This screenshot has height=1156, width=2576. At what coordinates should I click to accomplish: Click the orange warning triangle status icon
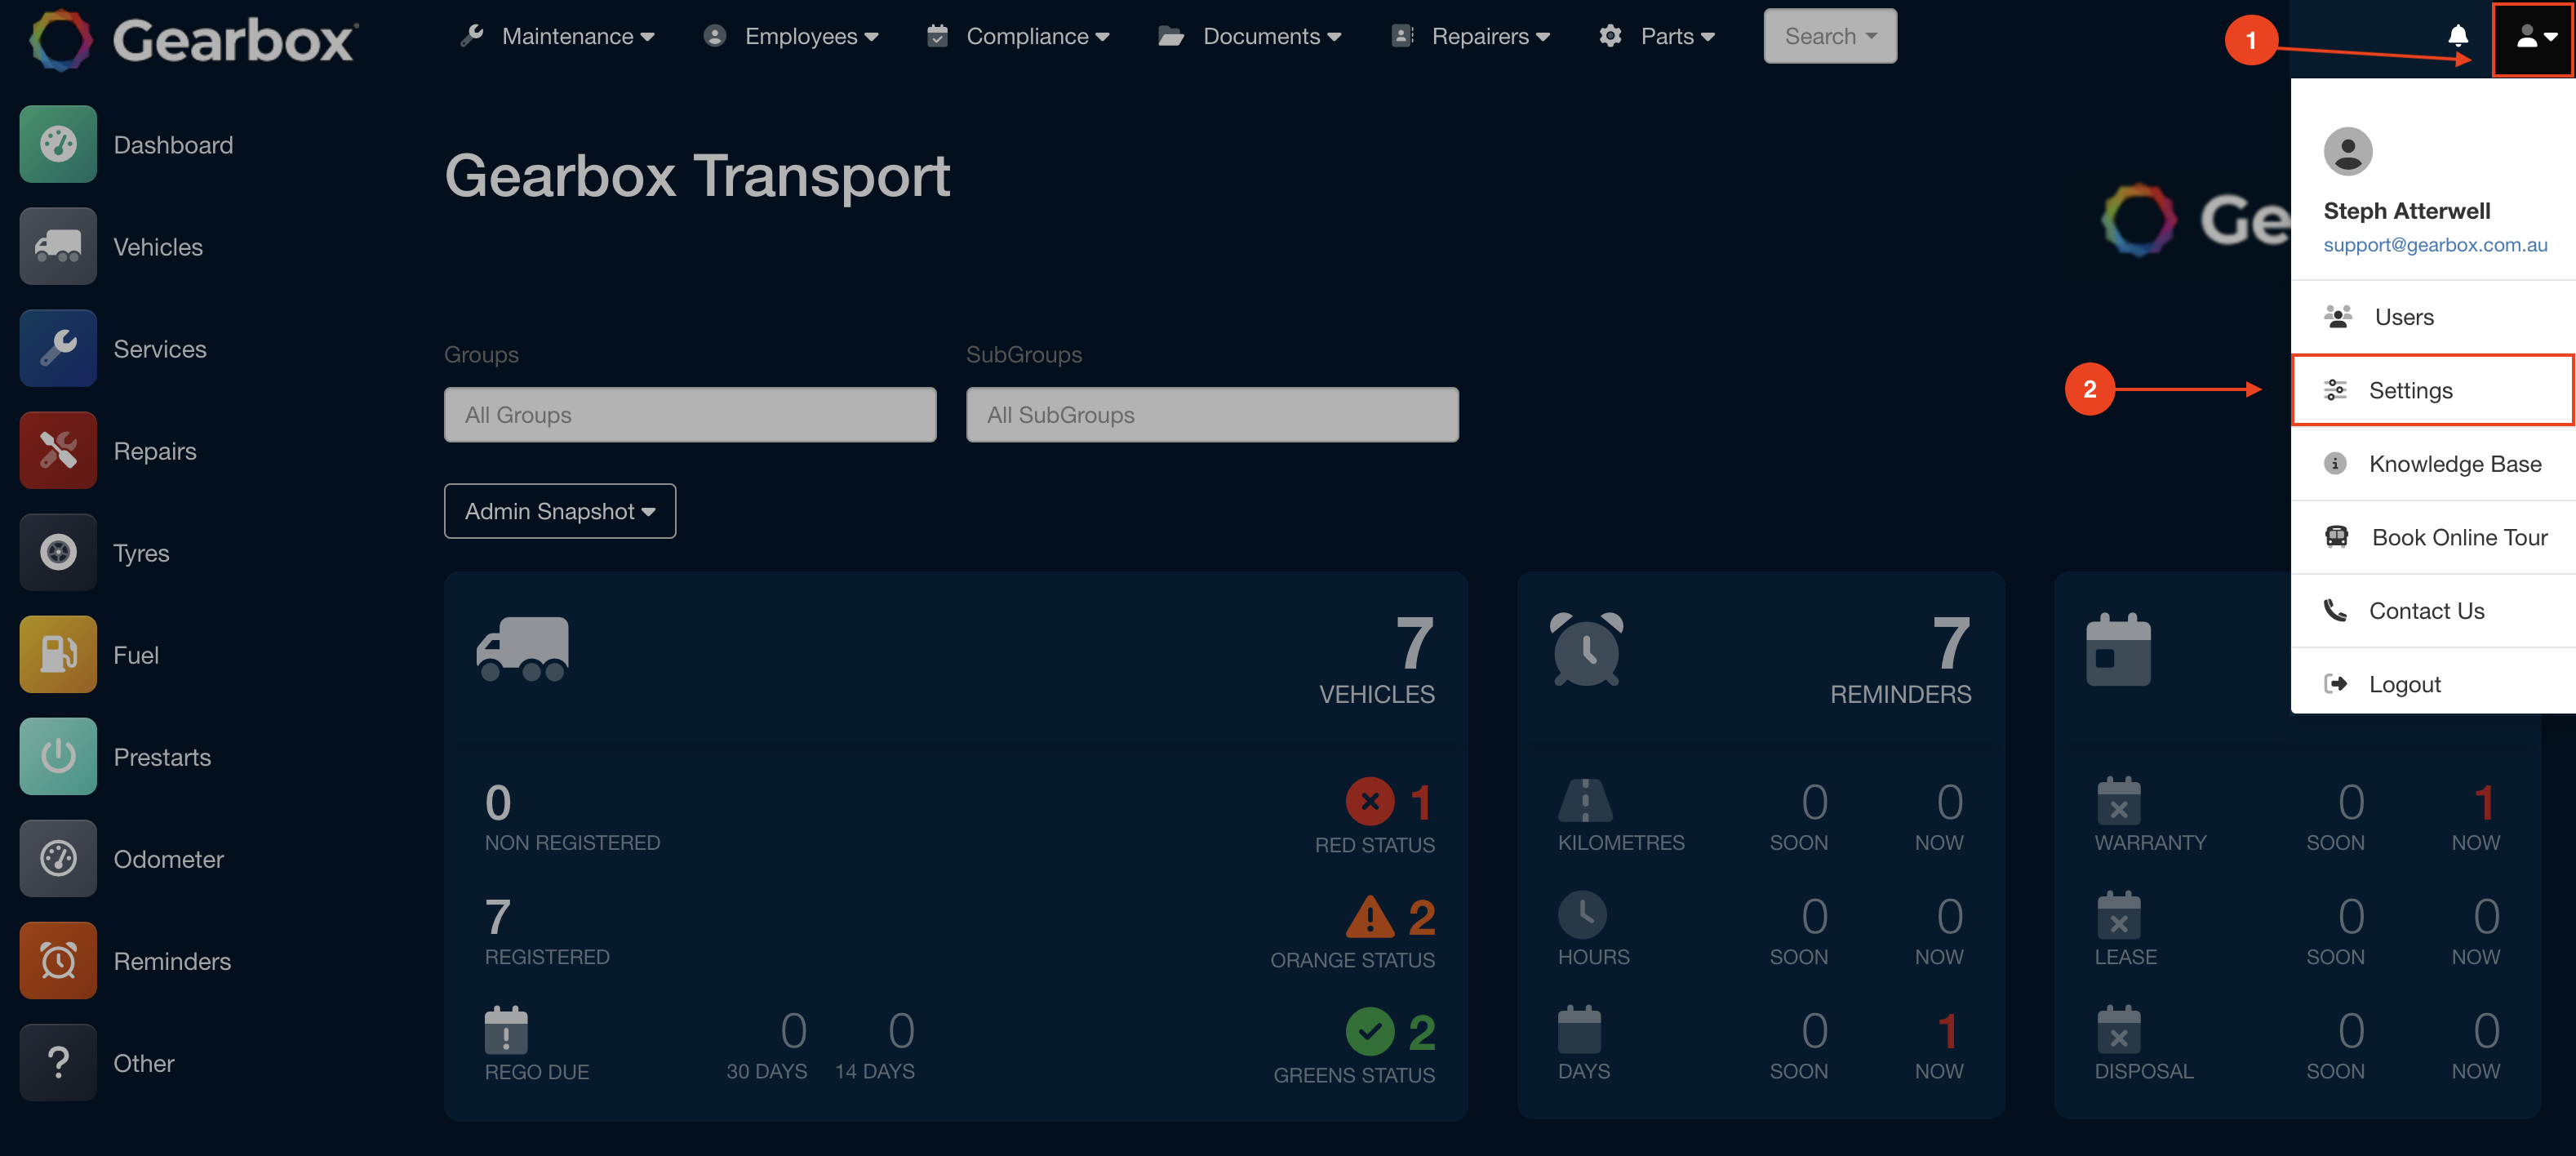1370,916
